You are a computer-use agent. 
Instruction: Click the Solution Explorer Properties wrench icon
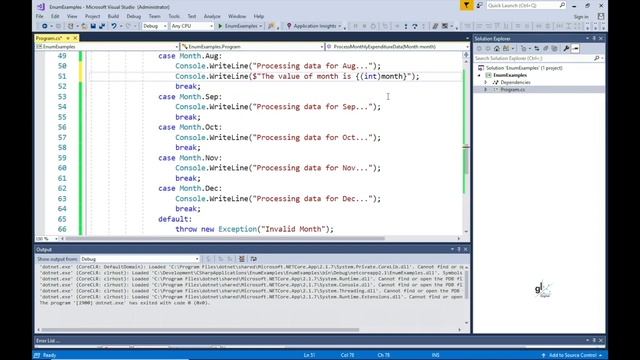tap(567, 49)
